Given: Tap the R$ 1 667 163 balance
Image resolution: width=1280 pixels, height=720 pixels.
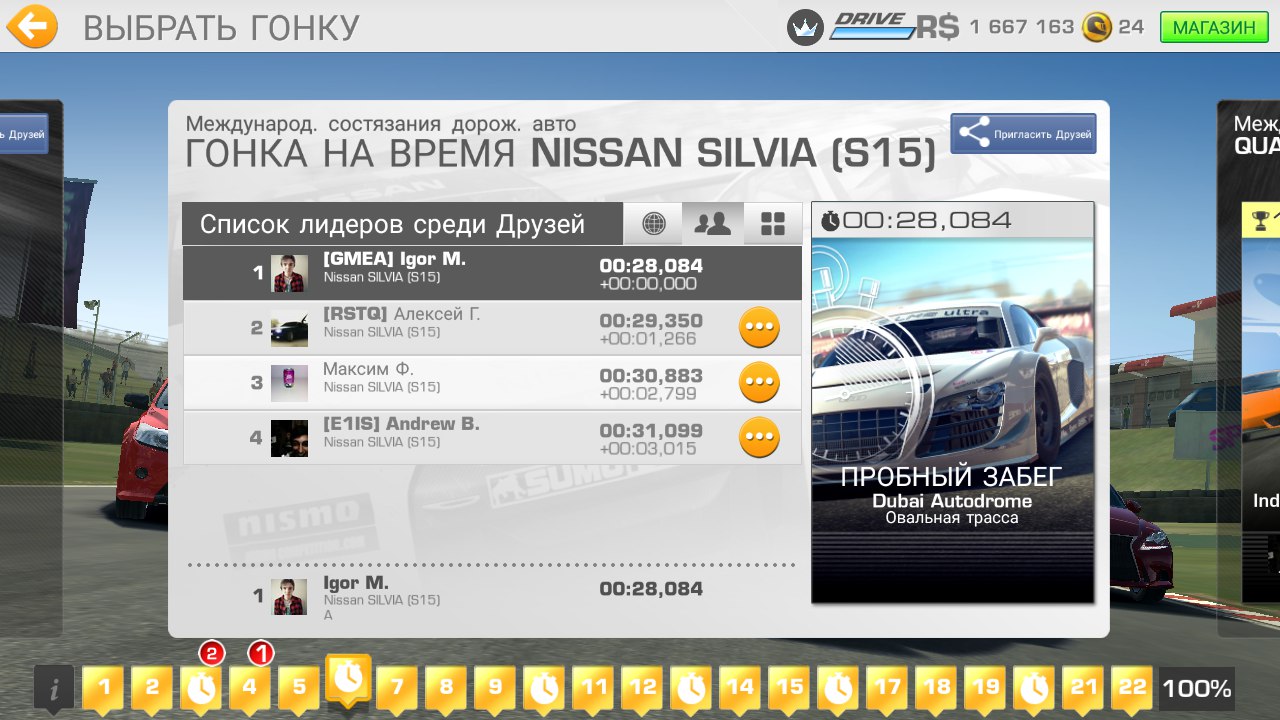Looking at the screenshot, I should [995, 27].
